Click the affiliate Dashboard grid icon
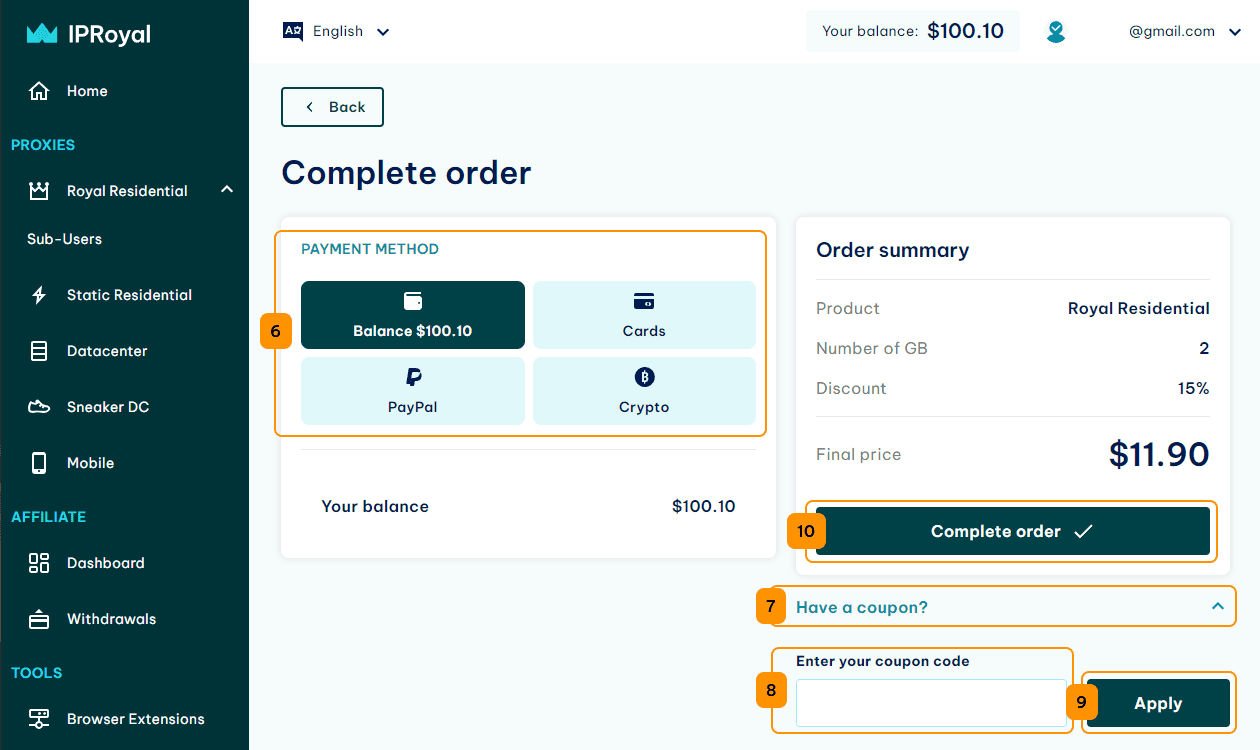 (39, 563)
